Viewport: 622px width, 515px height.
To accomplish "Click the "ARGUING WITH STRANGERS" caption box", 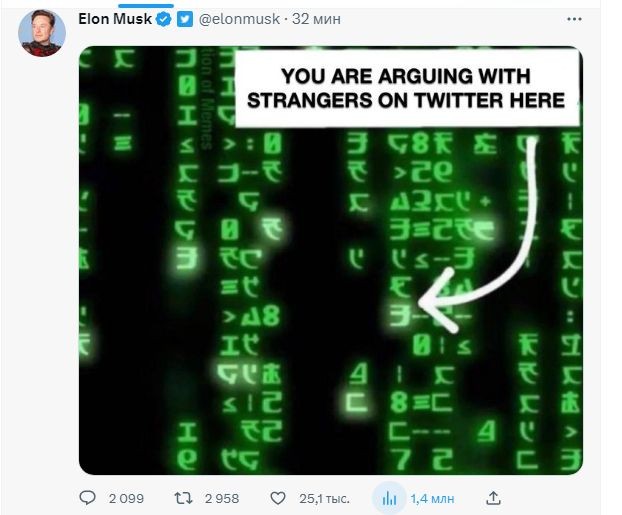I will click(x=407, y=88).
